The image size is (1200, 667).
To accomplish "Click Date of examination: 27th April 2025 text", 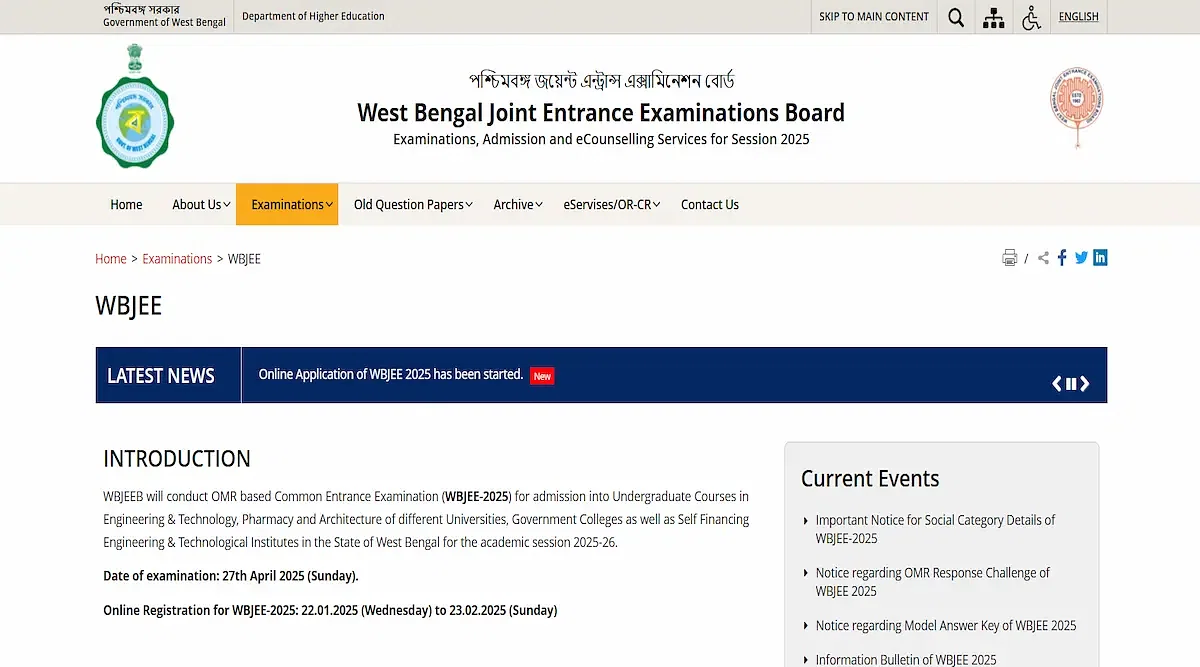I will tap(231, 576).
